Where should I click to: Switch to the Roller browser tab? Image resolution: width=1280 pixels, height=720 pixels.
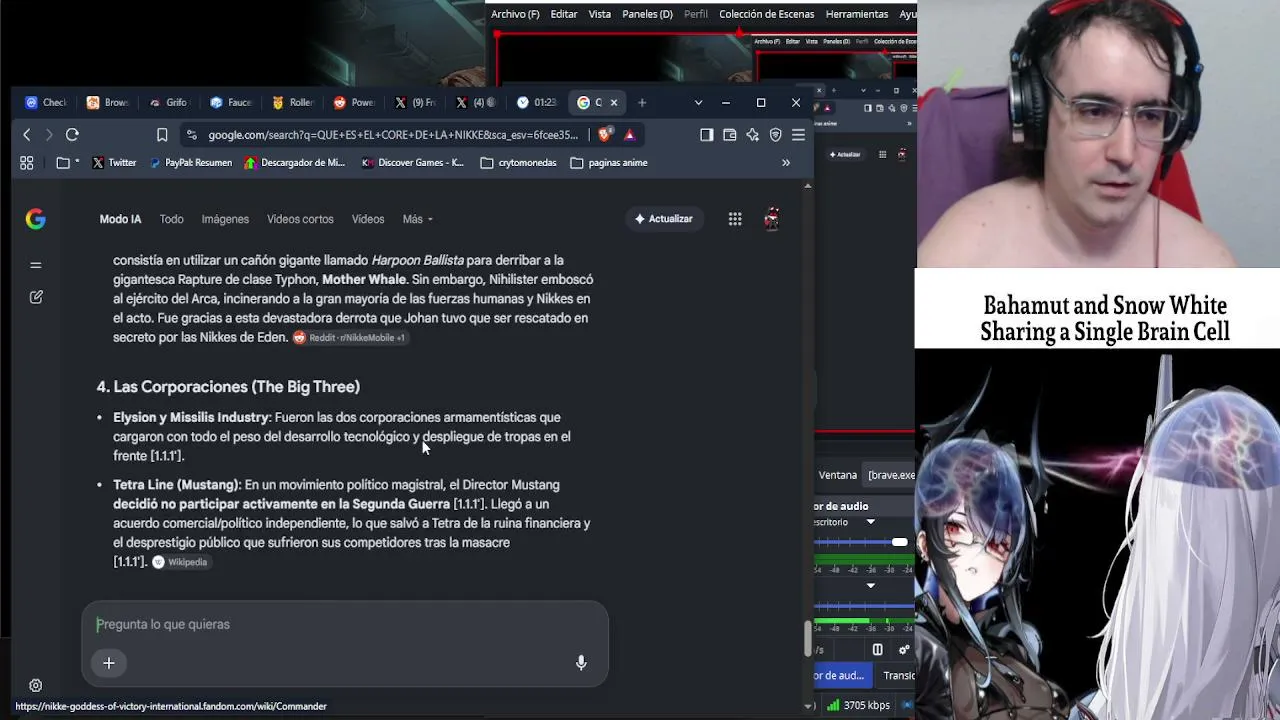pyautogui.click(x=292, y=102)
